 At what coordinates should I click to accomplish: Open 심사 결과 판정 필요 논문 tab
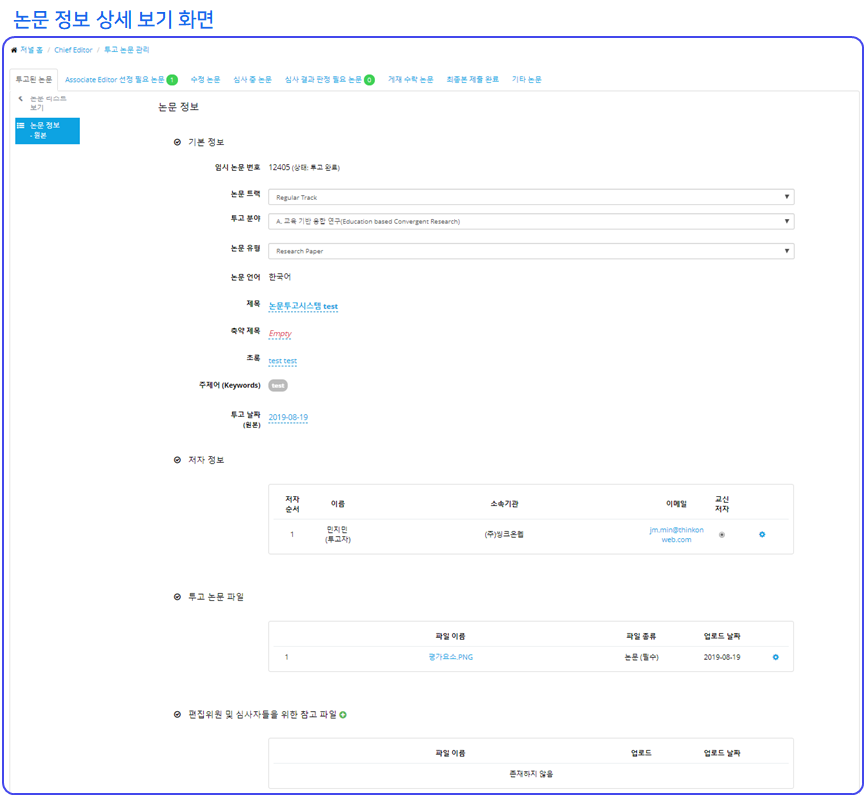pos(323,80)
